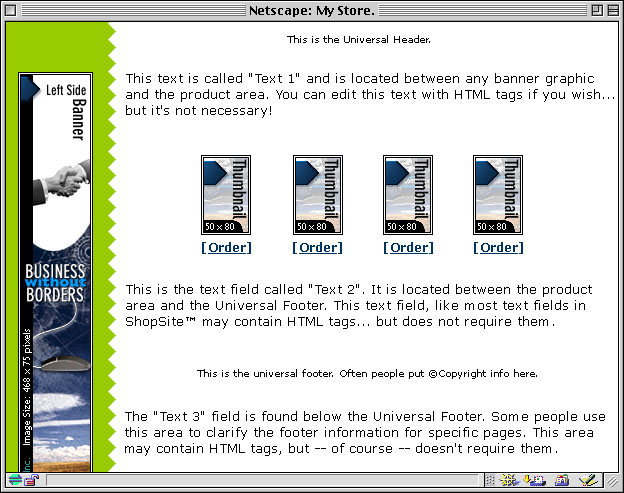Open Navigator from the component bar

coord(509,481)
